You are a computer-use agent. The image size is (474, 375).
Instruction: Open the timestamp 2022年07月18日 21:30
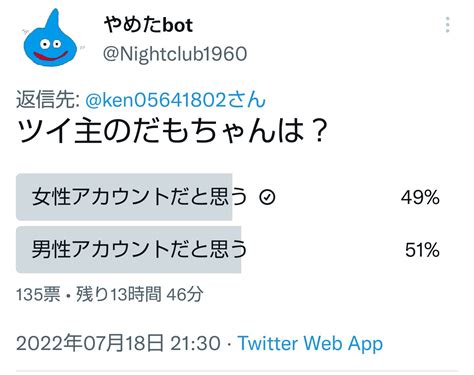pyautogui.click(x=118, y=343)
